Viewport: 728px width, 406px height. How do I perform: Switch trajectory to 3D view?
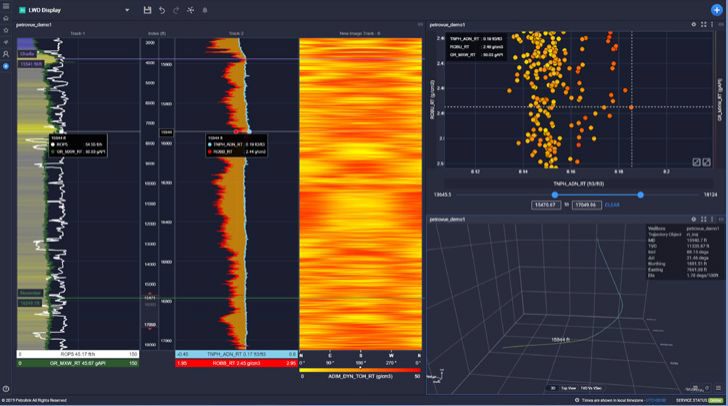(551, 388)
